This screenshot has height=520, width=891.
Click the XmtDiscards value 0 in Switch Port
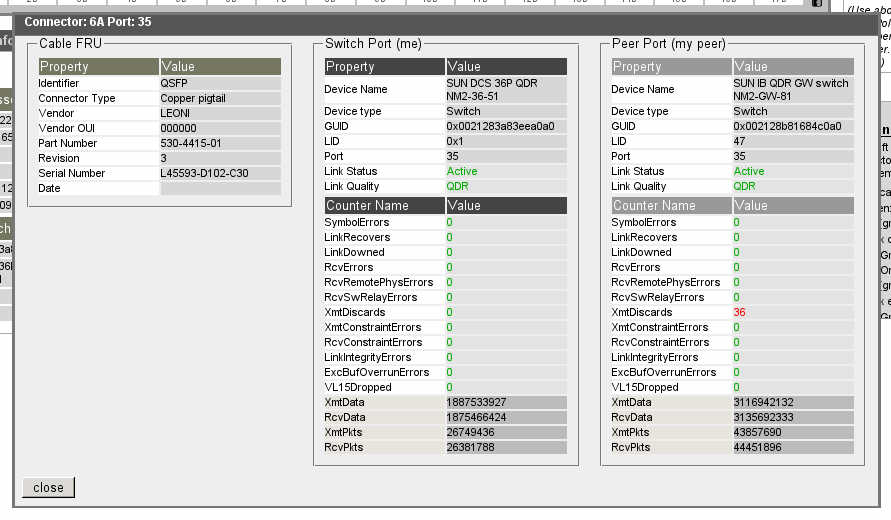[449, 312]
